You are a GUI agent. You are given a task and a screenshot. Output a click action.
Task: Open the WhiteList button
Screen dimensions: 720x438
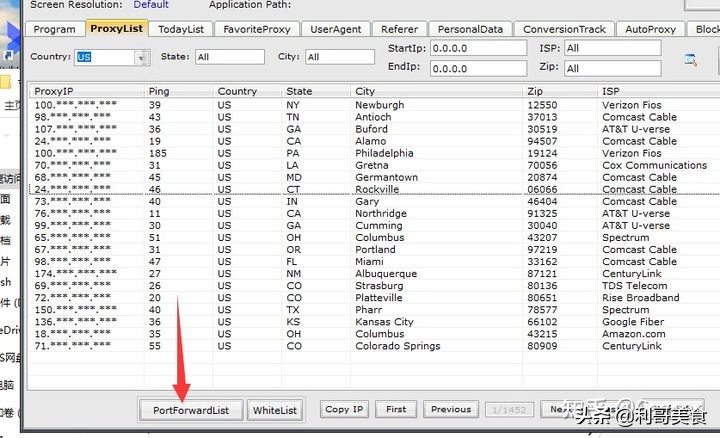[x=275, y=410]
